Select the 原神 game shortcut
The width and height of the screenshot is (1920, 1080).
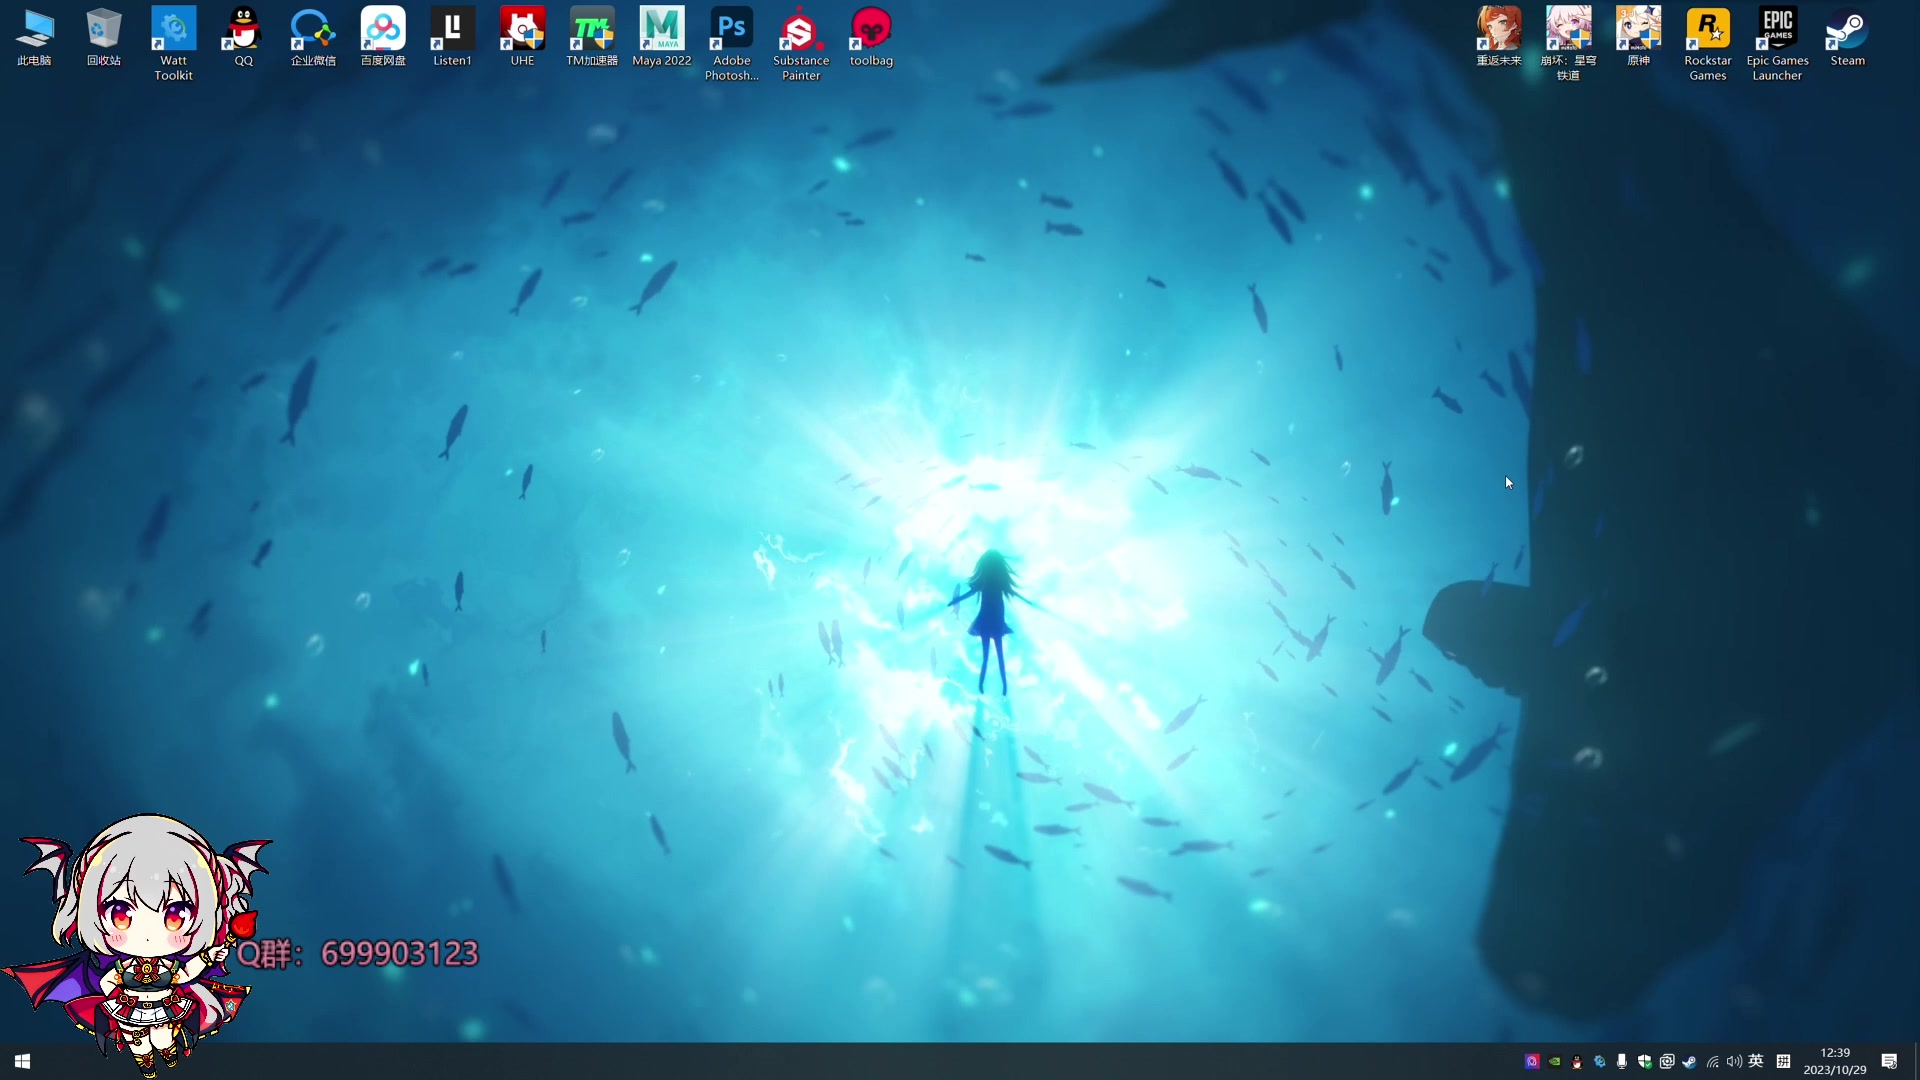click(x=1638, y=38)
